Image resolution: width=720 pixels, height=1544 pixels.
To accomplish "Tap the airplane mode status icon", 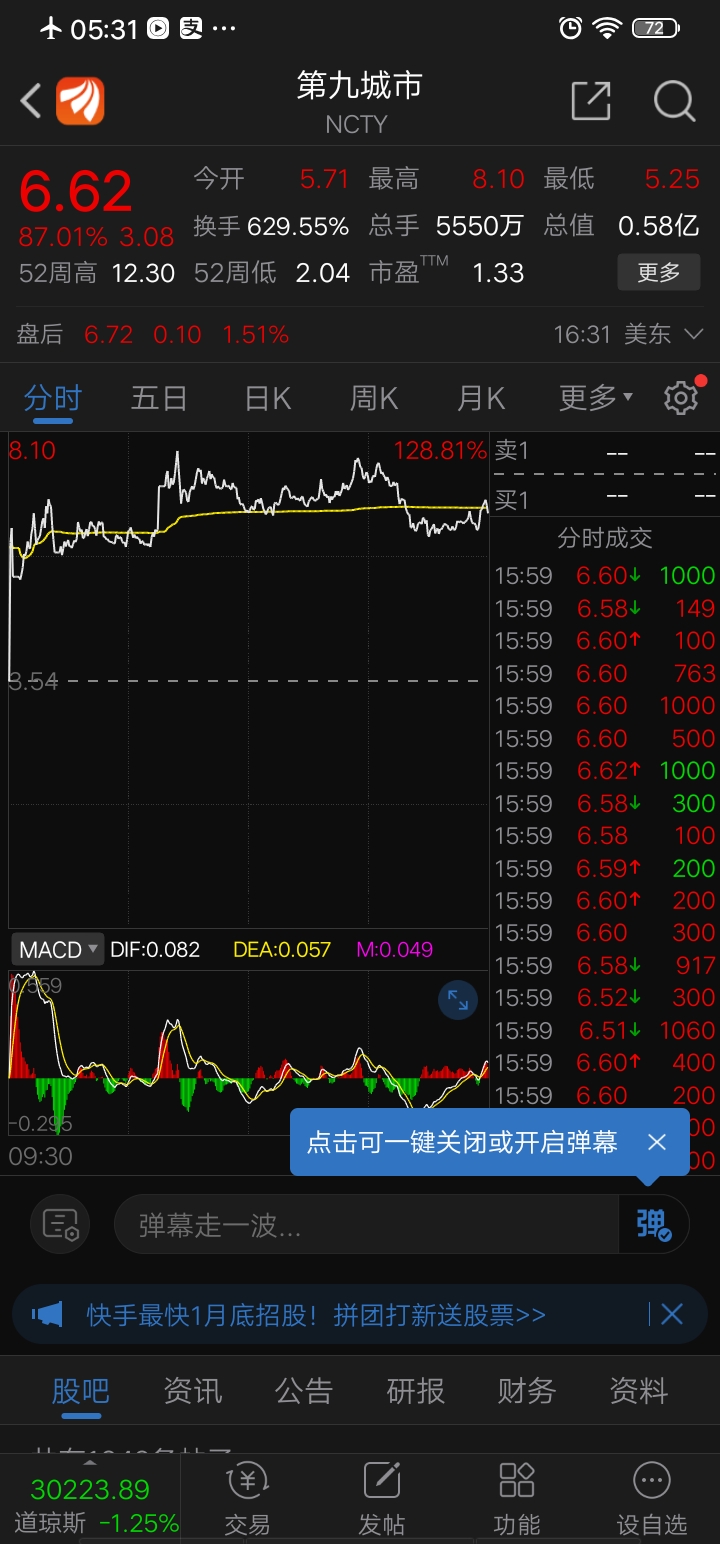I will click(x=51, y=28).
